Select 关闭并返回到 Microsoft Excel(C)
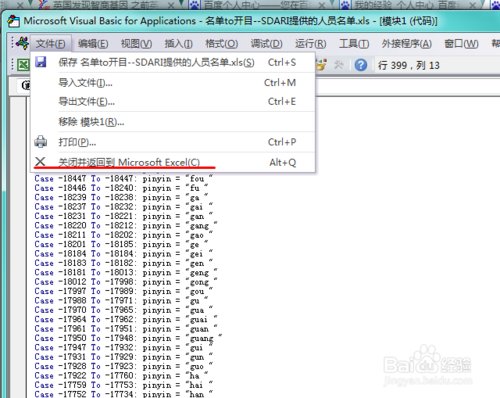This screenshot has width=500, height=398. click(x=173, y=162)
